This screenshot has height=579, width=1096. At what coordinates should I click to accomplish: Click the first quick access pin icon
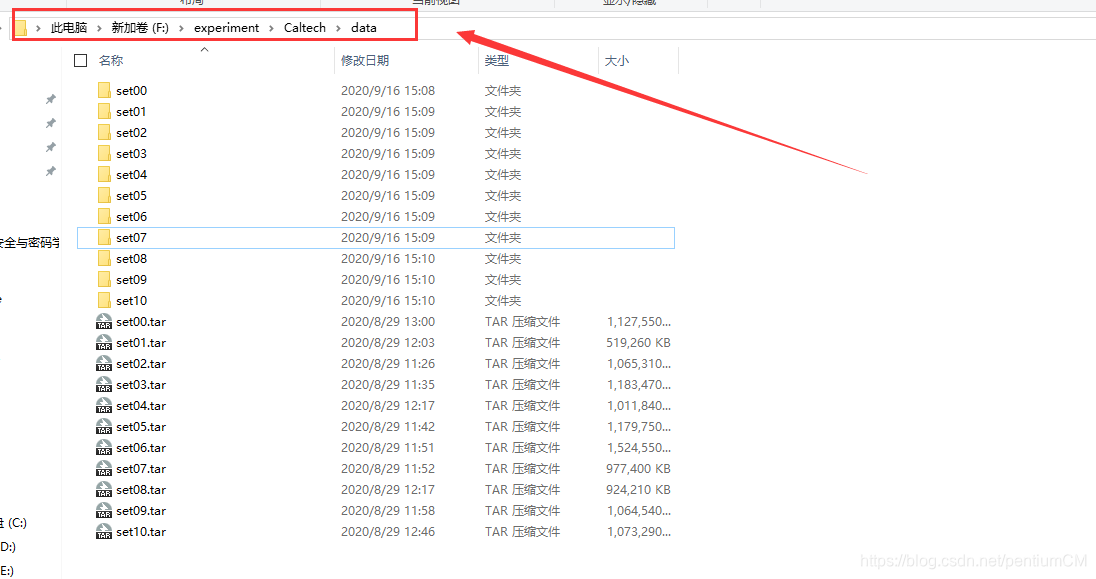tap(50, 99)
